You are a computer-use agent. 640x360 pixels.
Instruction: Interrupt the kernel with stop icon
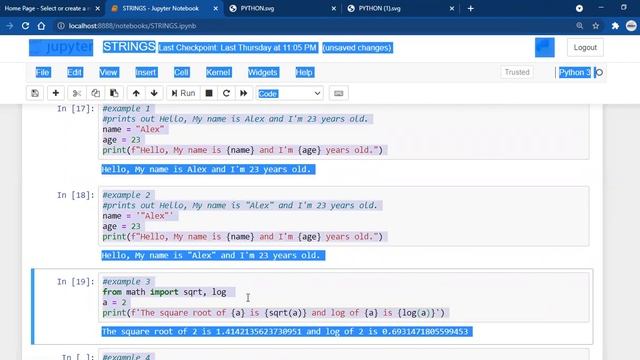[x=209, y=93]
